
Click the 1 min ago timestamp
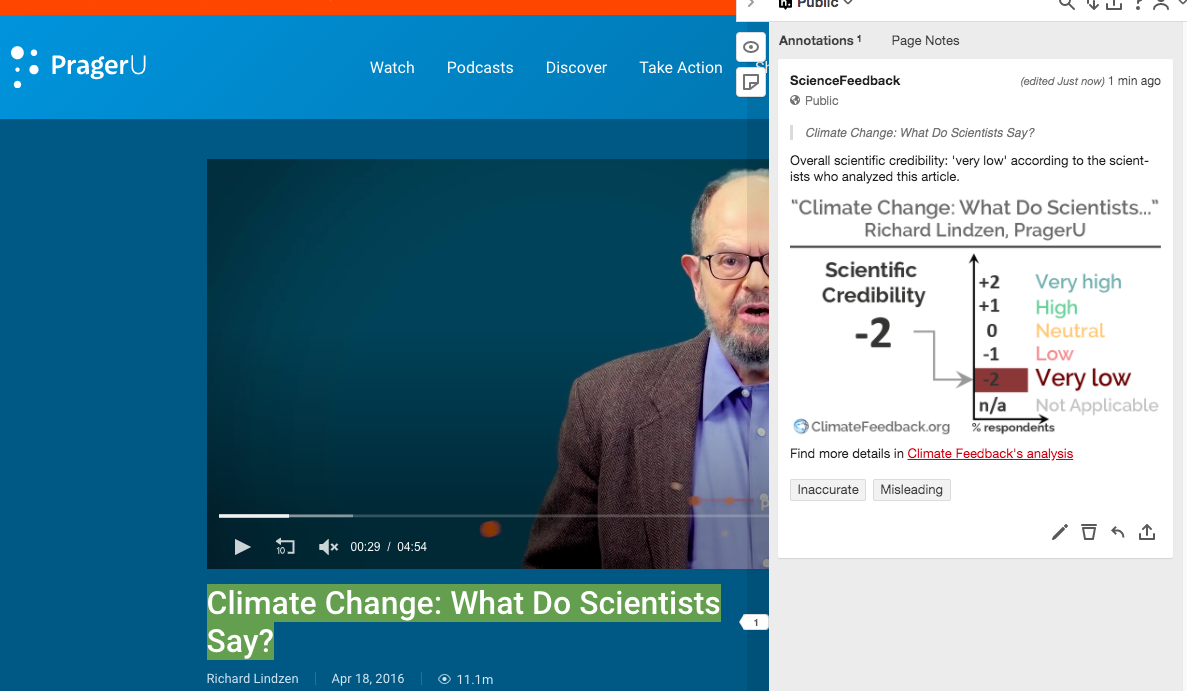(x=1134, y=81)
